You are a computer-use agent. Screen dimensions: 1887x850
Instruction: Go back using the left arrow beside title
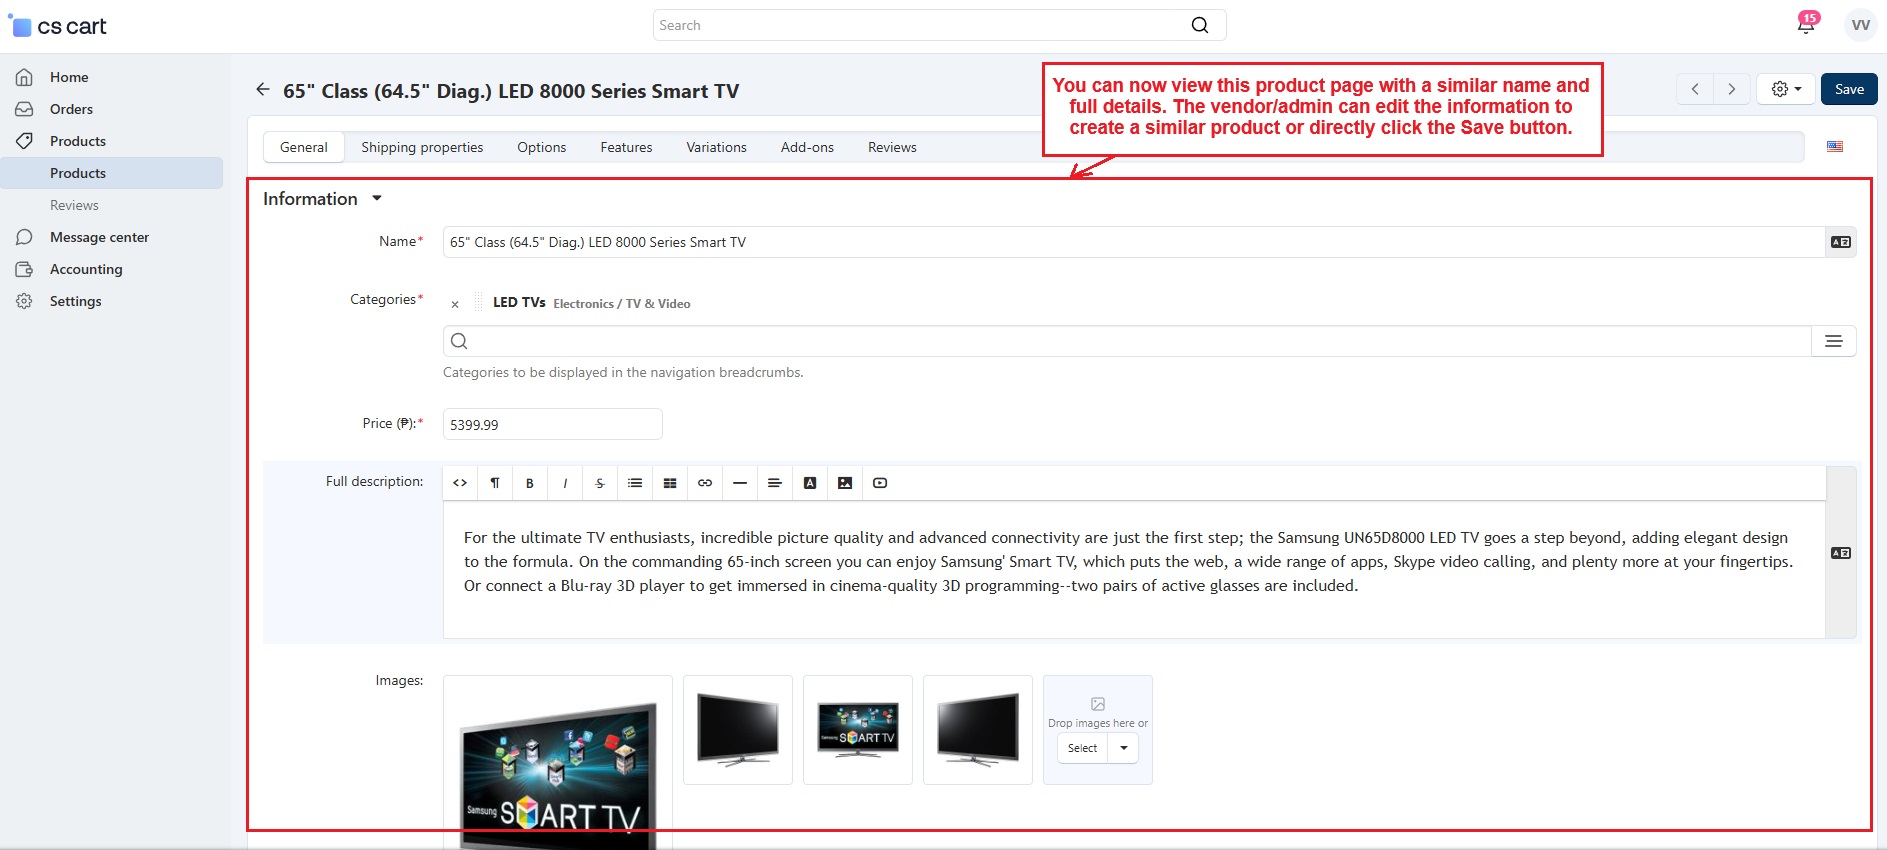pyautogui.click(x=263, y=90)
